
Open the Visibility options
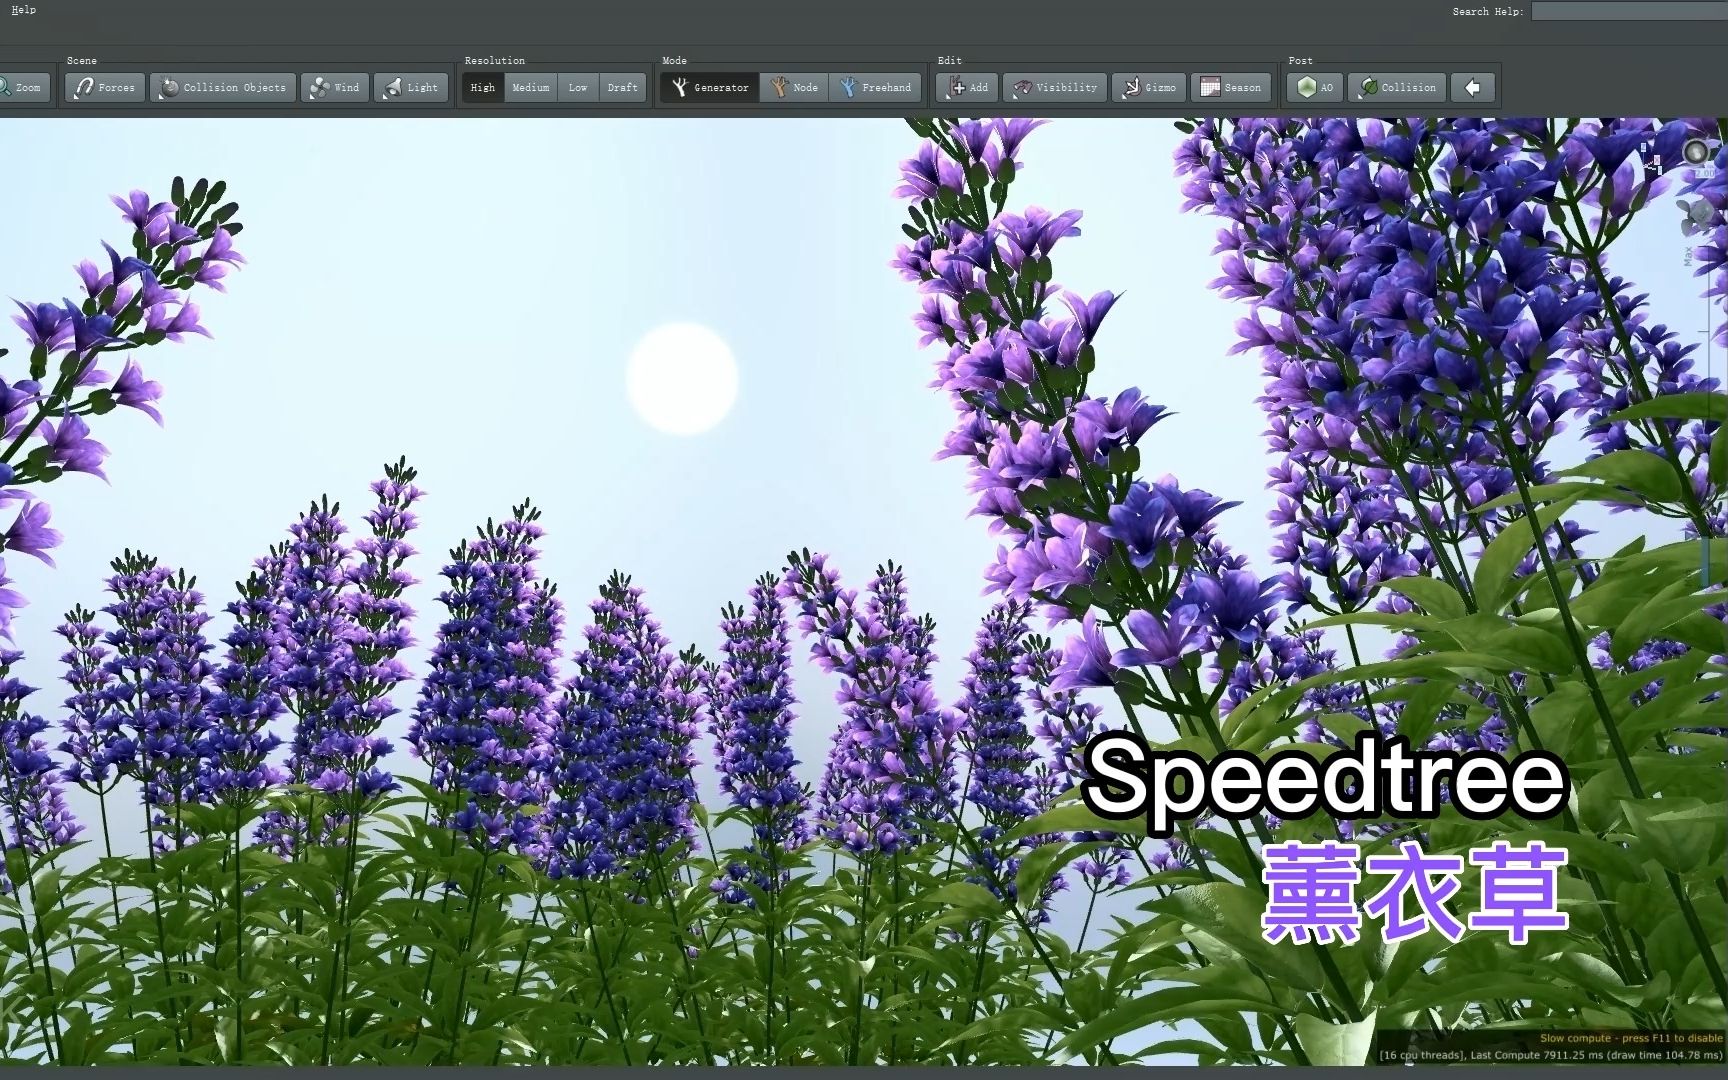coord(1055,88)
